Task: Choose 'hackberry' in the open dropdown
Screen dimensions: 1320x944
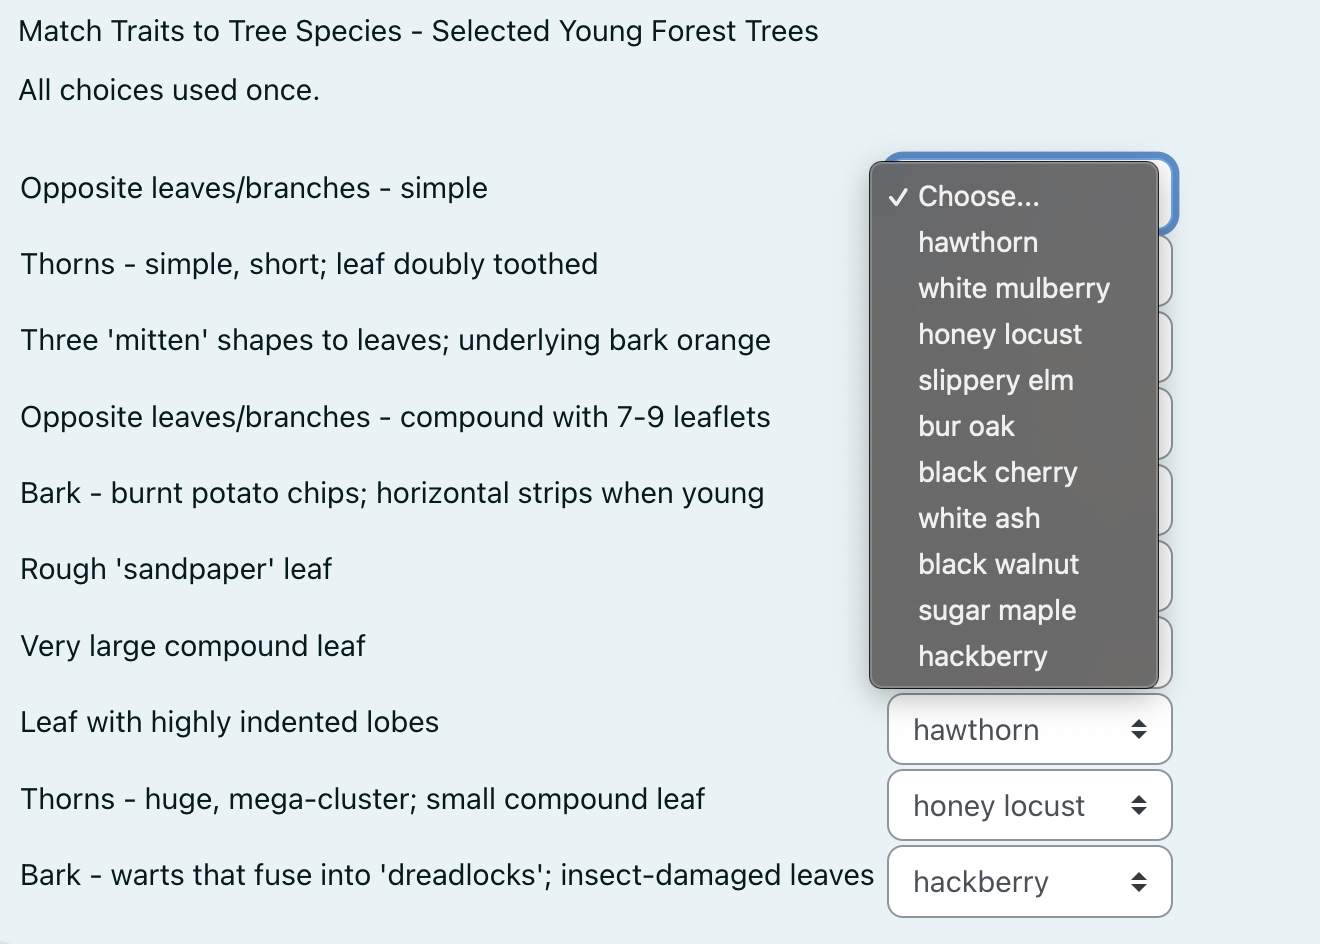Action: (x=982, y=656)
